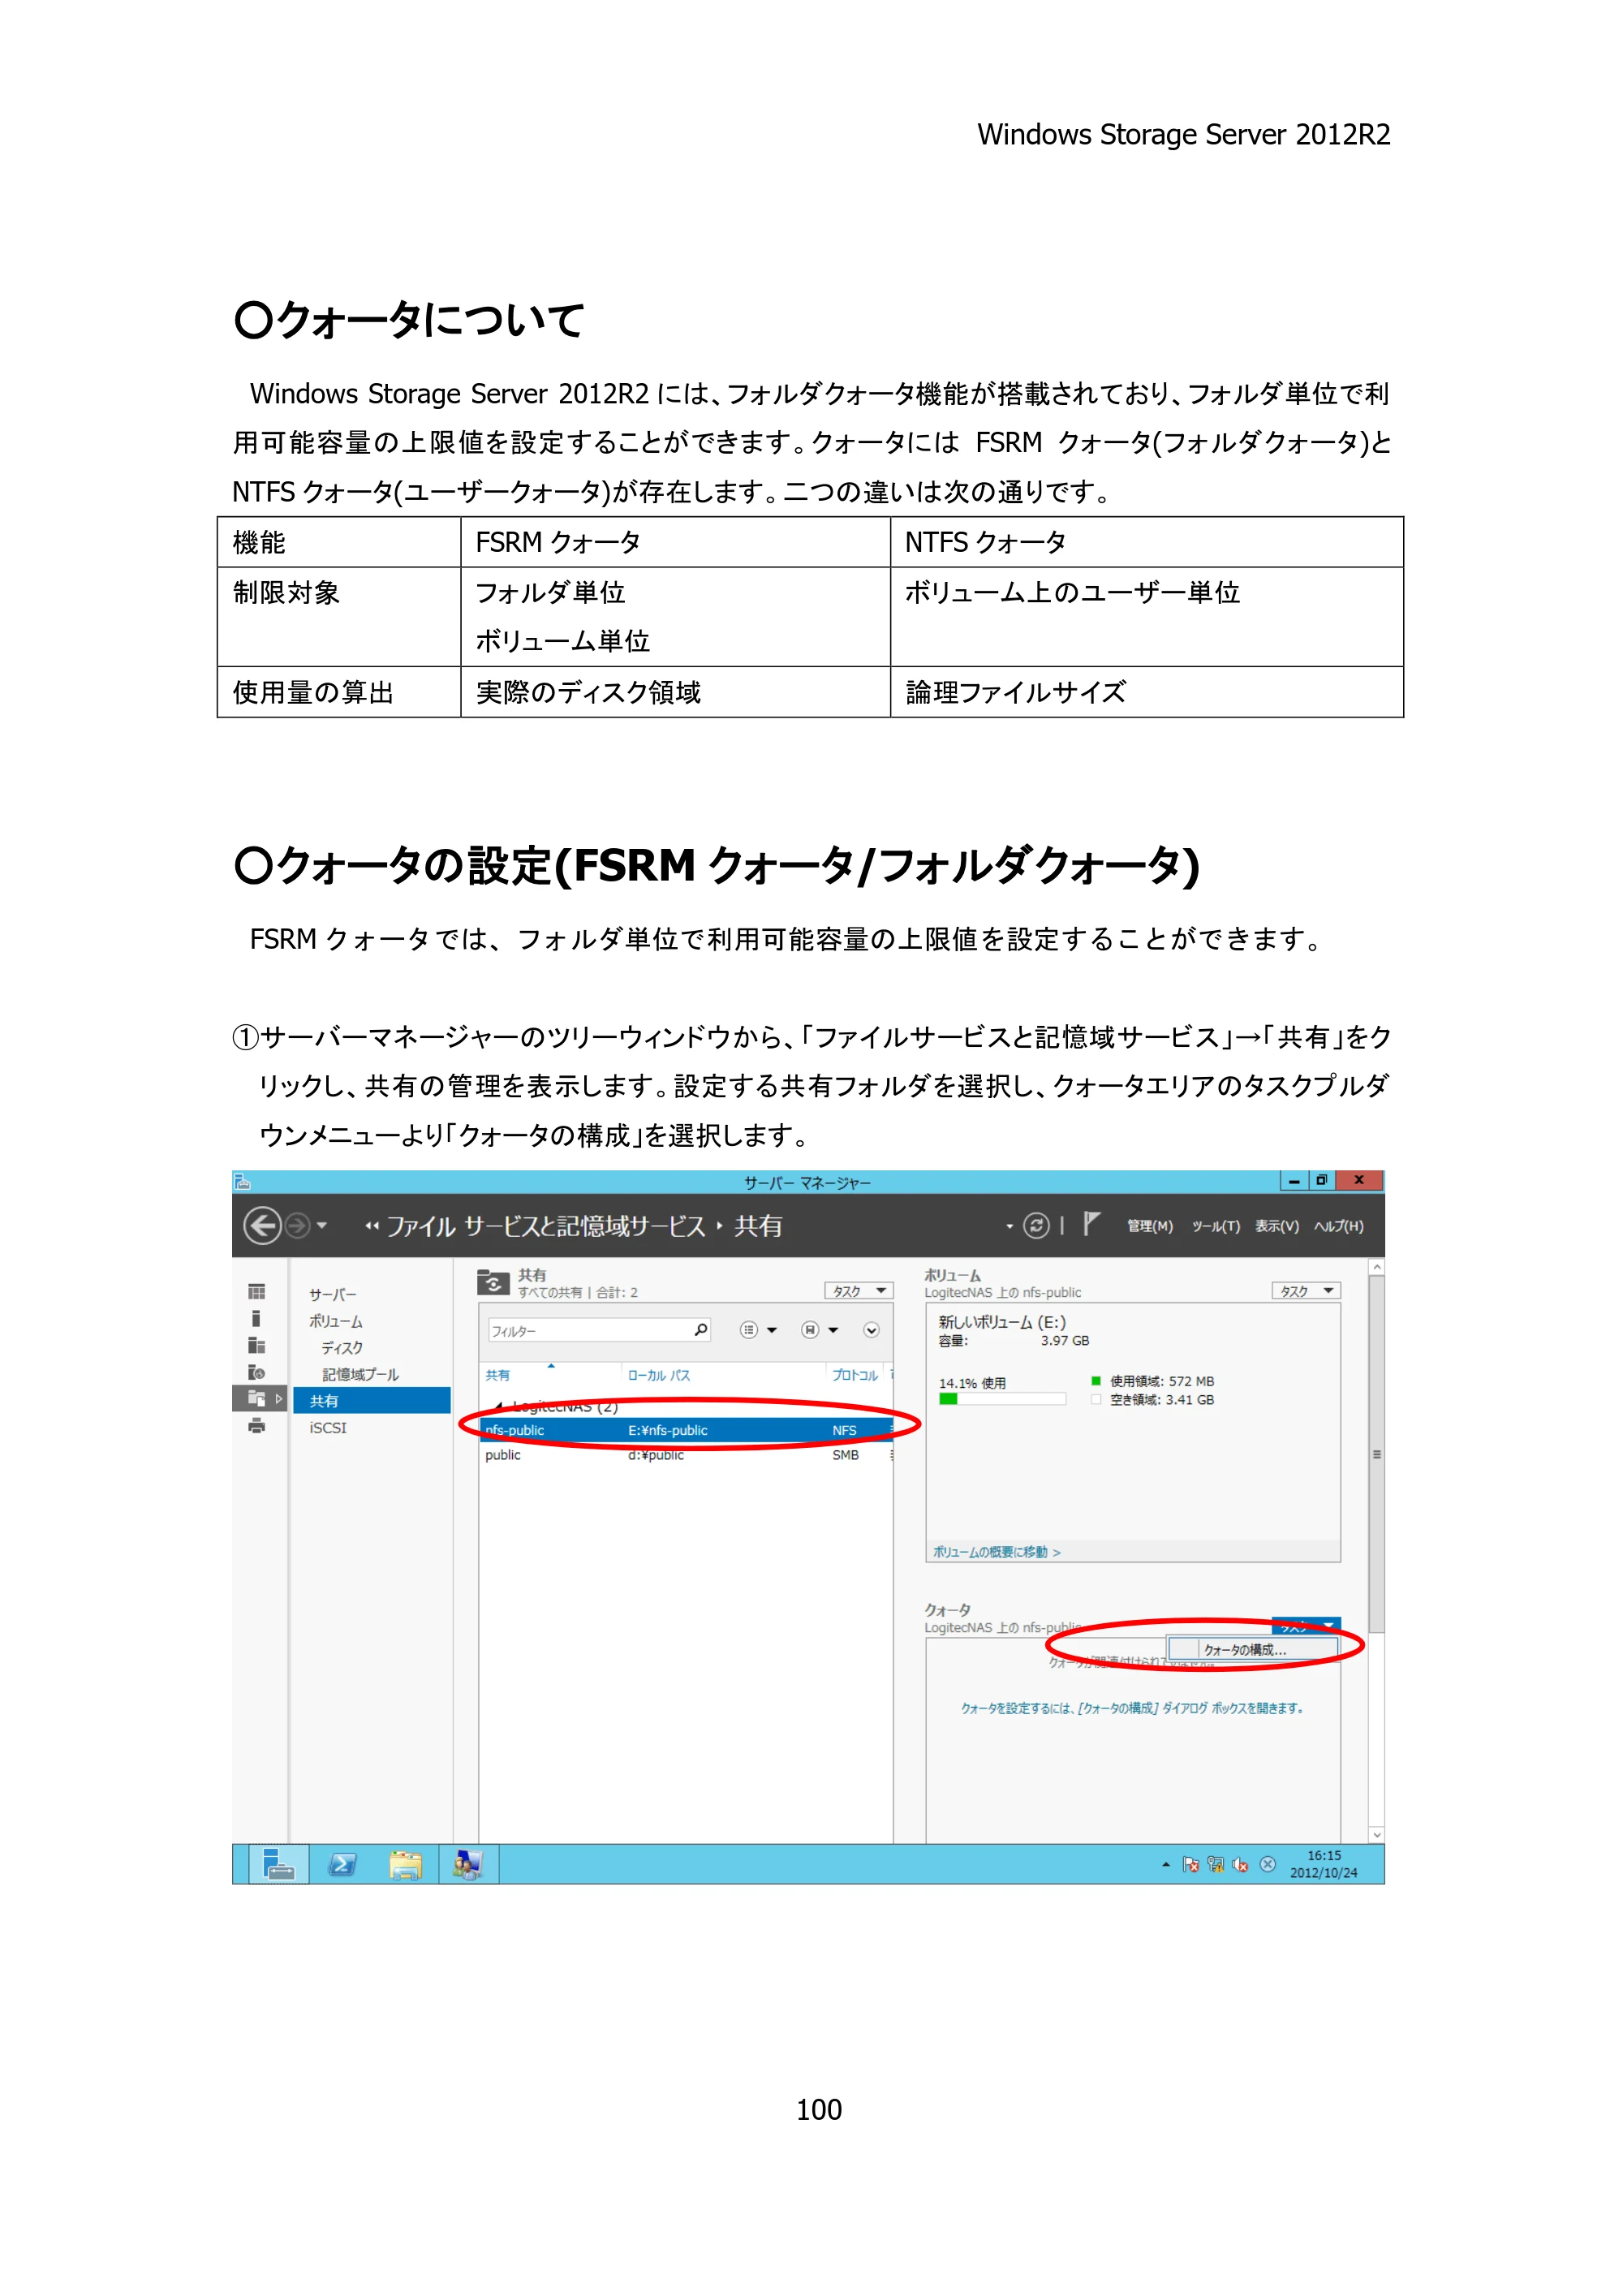The image size is (1623, 2296).
Task: Select ディスク in the navigation pane
Action: pyautogui.click(x=342, y=1348)
